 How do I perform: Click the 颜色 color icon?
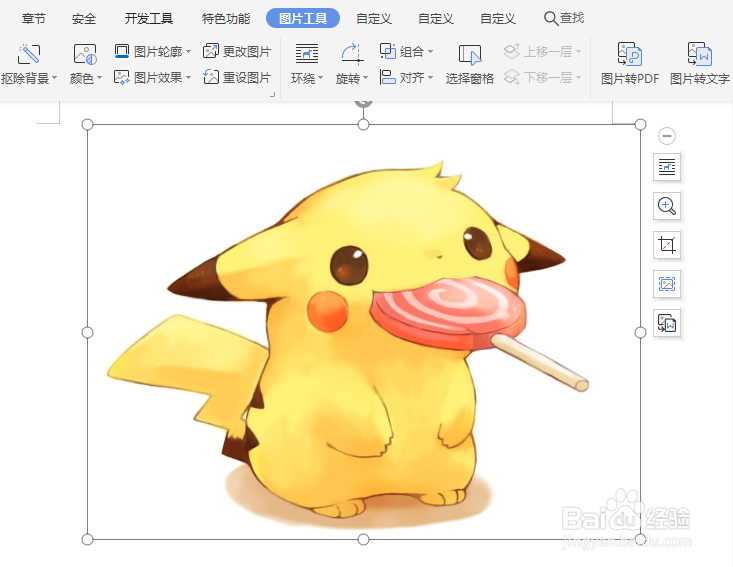[x=85, y=54]
